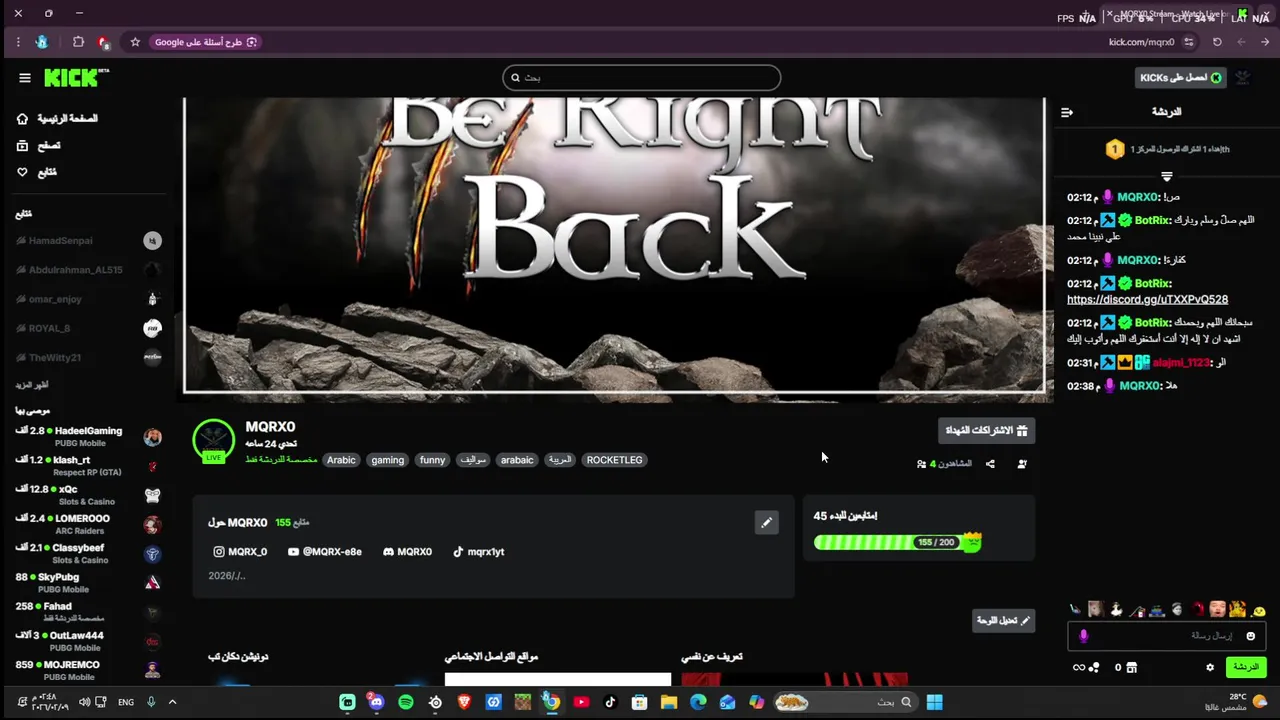This screenshot has height=720, width=1280.
Task: Click the green chat send button
Action: (x=1245, y=667)
